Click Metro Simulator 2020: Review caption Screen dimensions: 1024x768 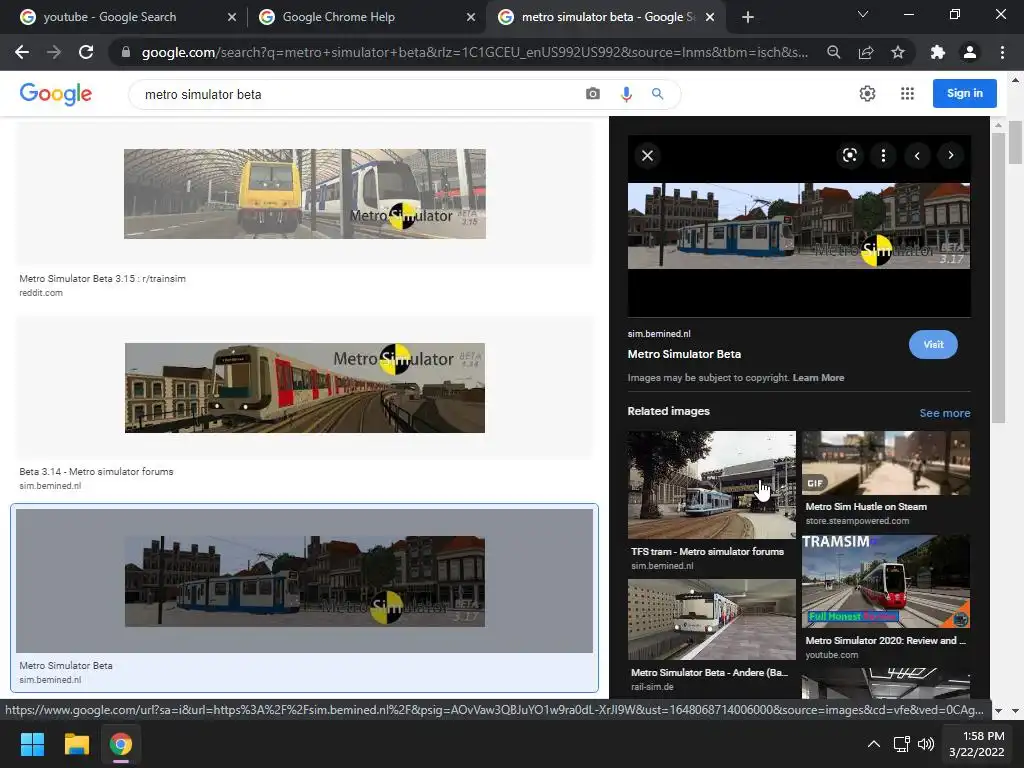885,641
